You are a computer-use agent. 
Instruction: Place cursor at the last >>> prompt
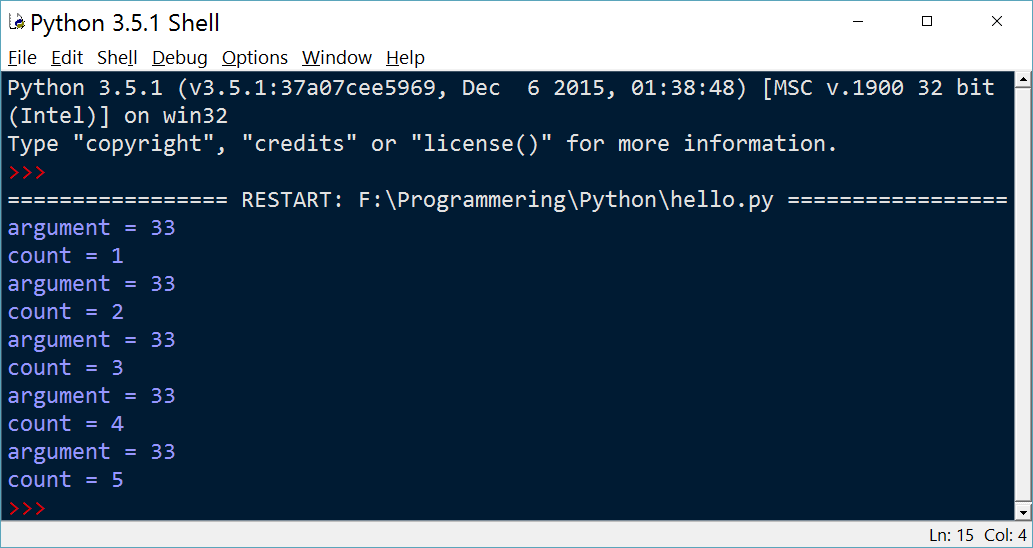click(28, 508)
